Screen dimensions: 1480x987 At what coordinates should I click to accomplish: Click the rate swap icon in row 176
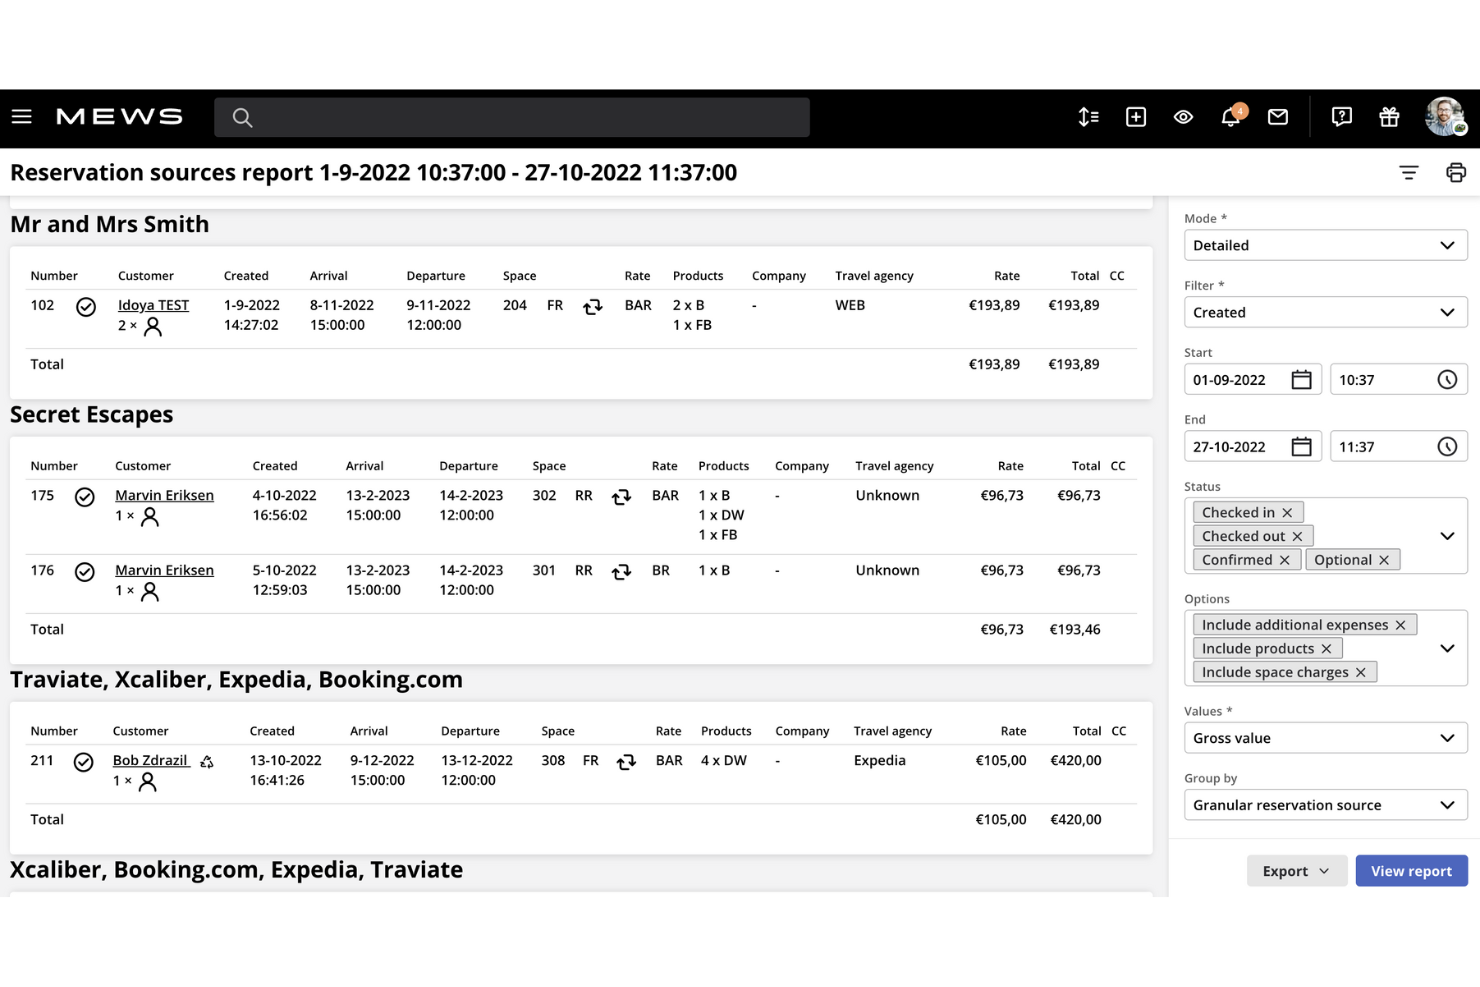[x=621, y=572]
